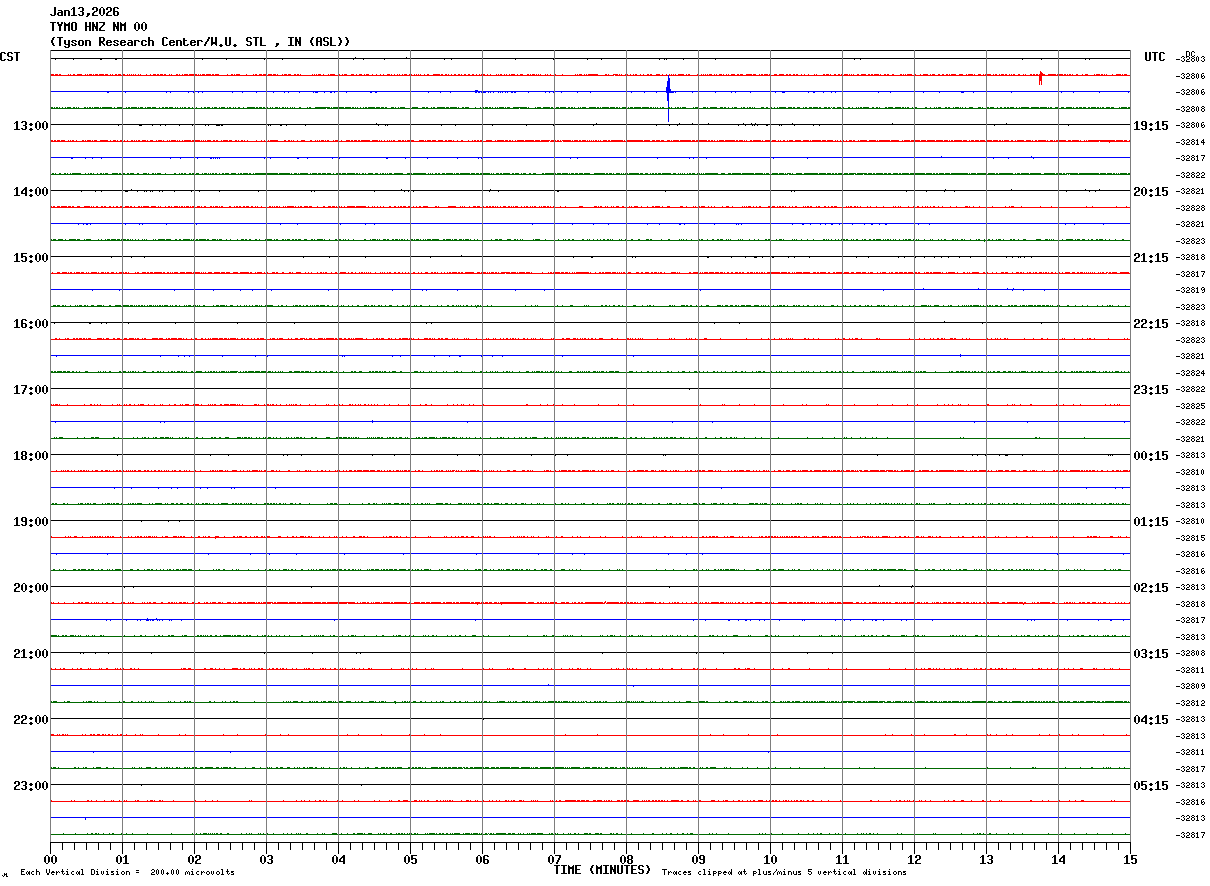Click the Each Vertical Division scale note
The width and height of the screenshot is (1210, 886).
point(127,872)
